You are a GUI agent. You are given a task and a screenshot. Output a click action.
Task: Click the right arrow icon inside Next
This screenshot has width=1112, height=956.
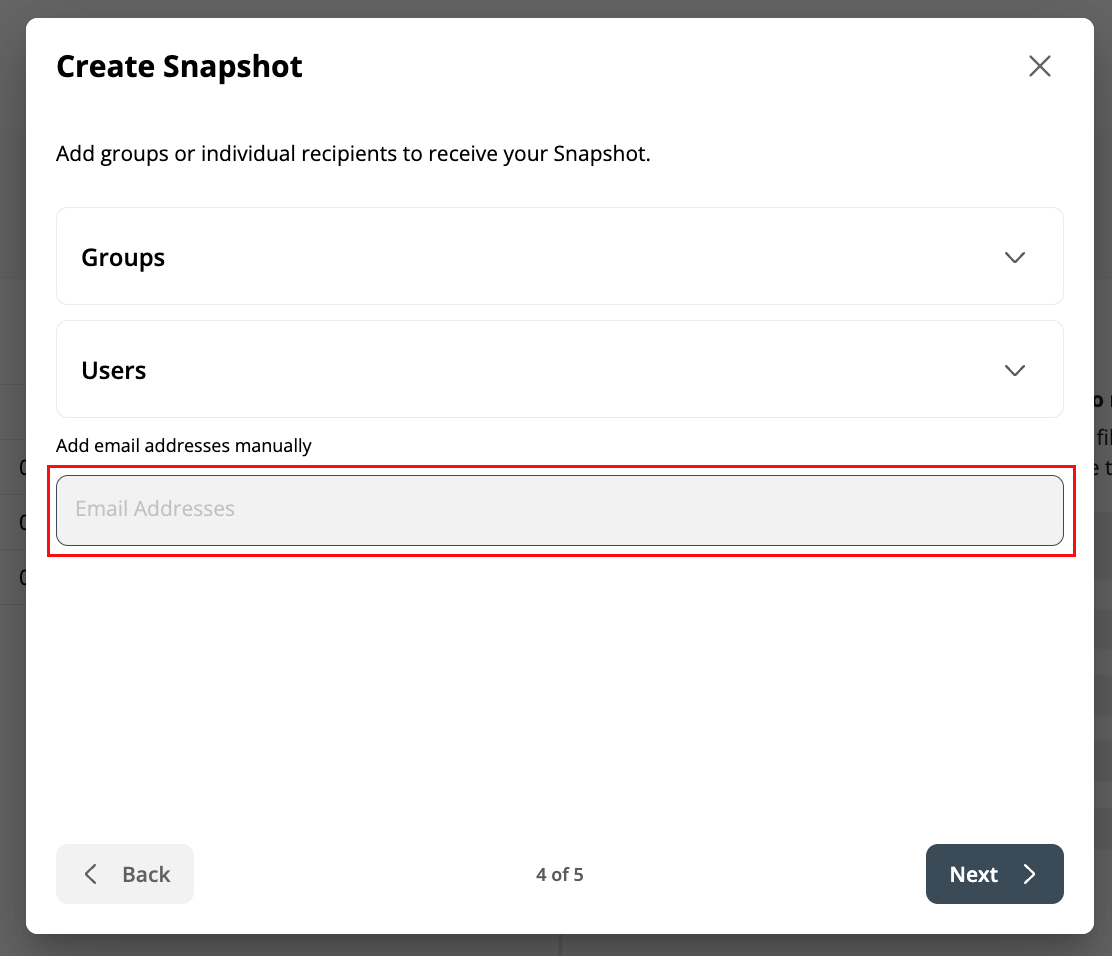(1029, 874)
